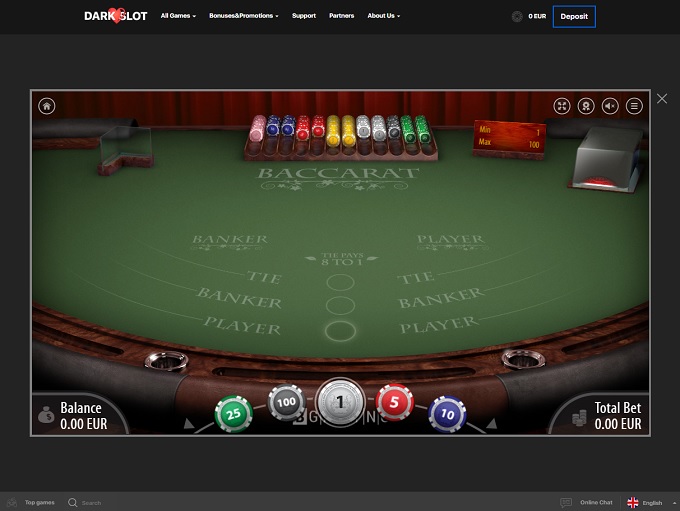
Task: Select the blue 10 chip
Action: coord(446,413)
